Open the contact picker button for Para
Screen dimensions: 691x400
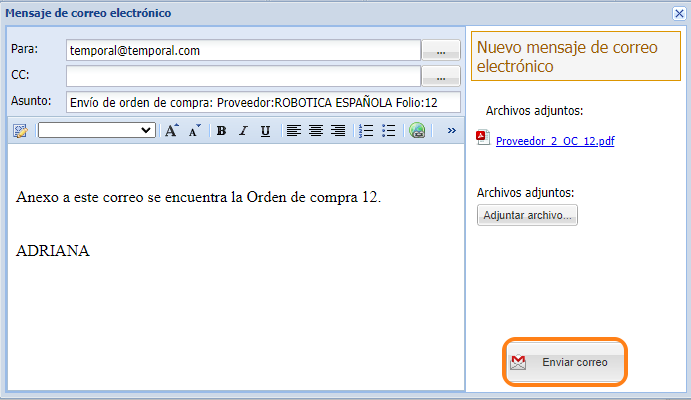pos(441,50)
